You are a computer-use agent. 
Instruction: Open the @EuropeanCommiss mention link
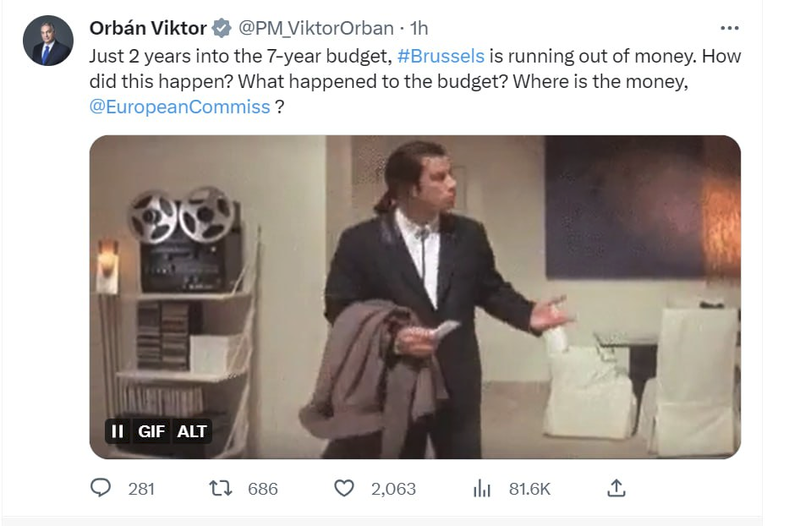click(180, 107)
